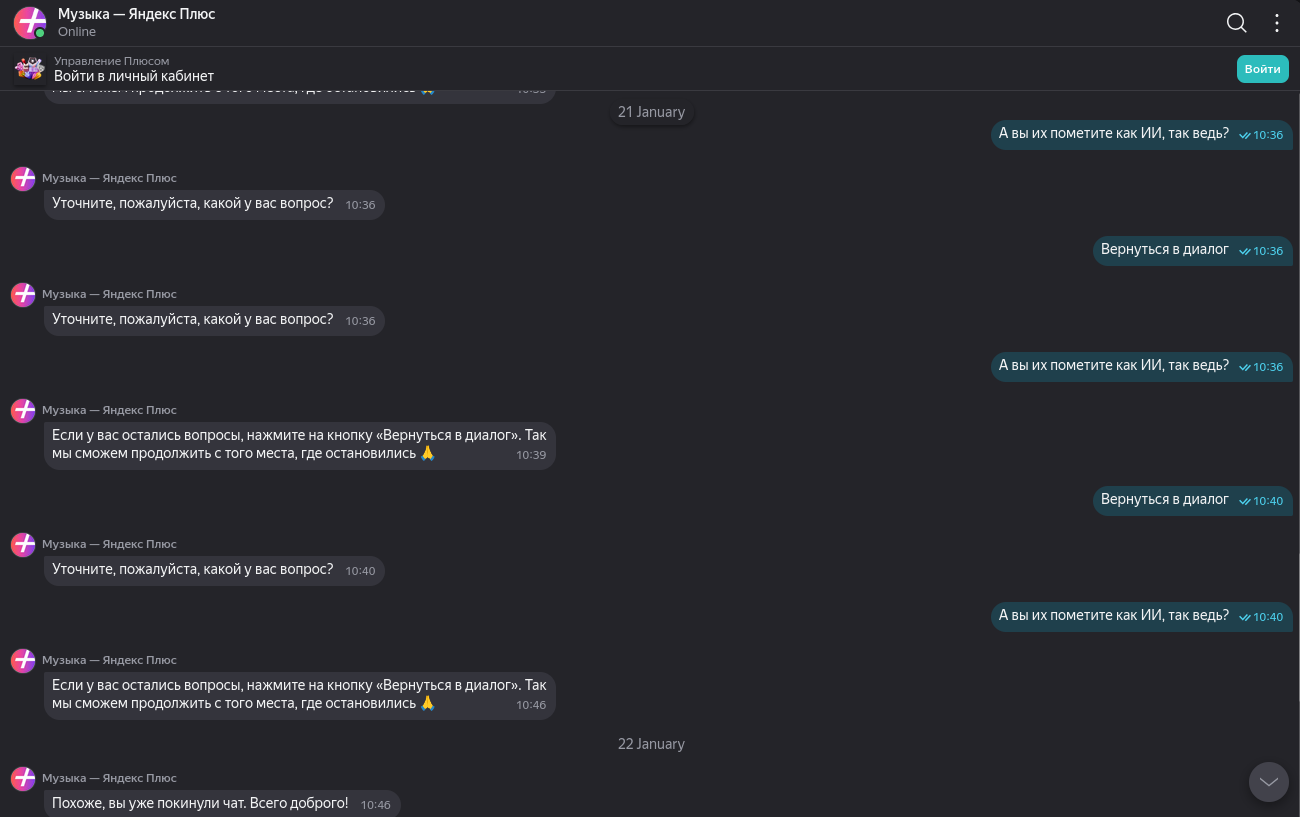
Task: Click the avatar beside the 10:40 Уточните message
Action: click(x=23, y=545)
